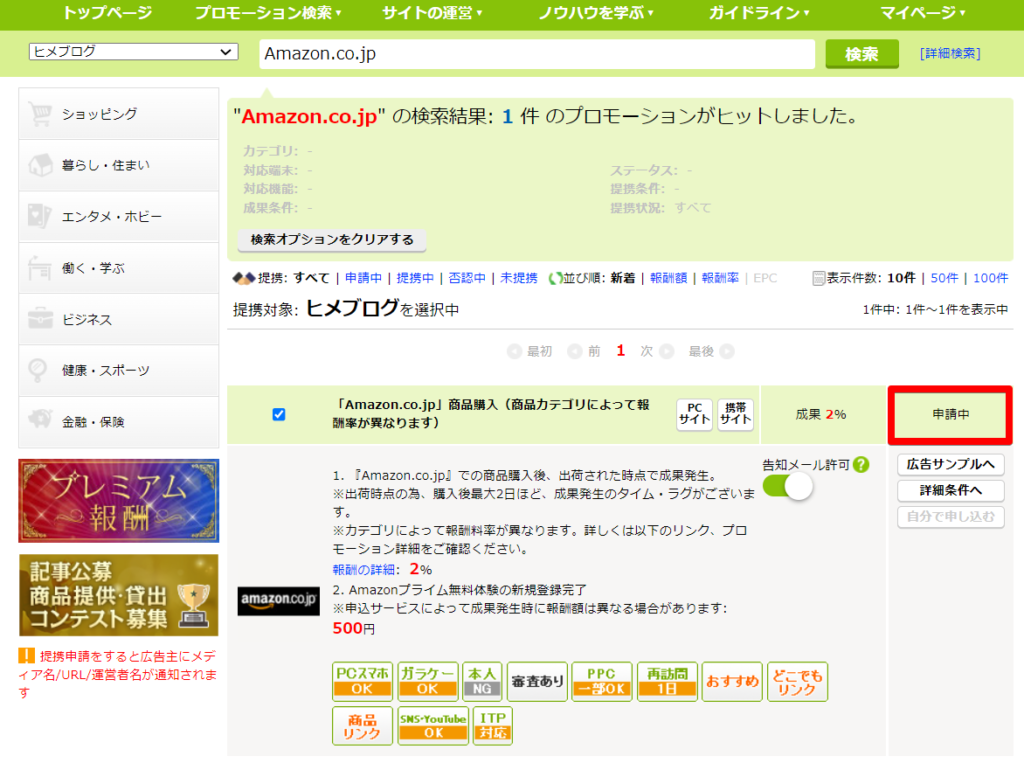Click the house icon for 暮らし・住まい
This screenshot has width=1024, height=763.
click(40, 165)
